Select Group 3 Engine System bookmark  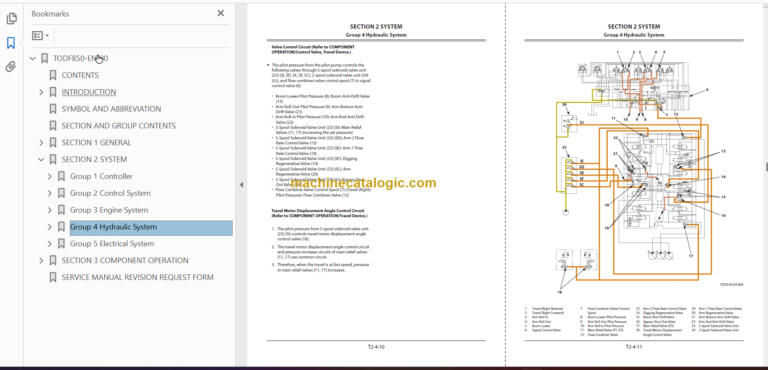pos(109,210)
